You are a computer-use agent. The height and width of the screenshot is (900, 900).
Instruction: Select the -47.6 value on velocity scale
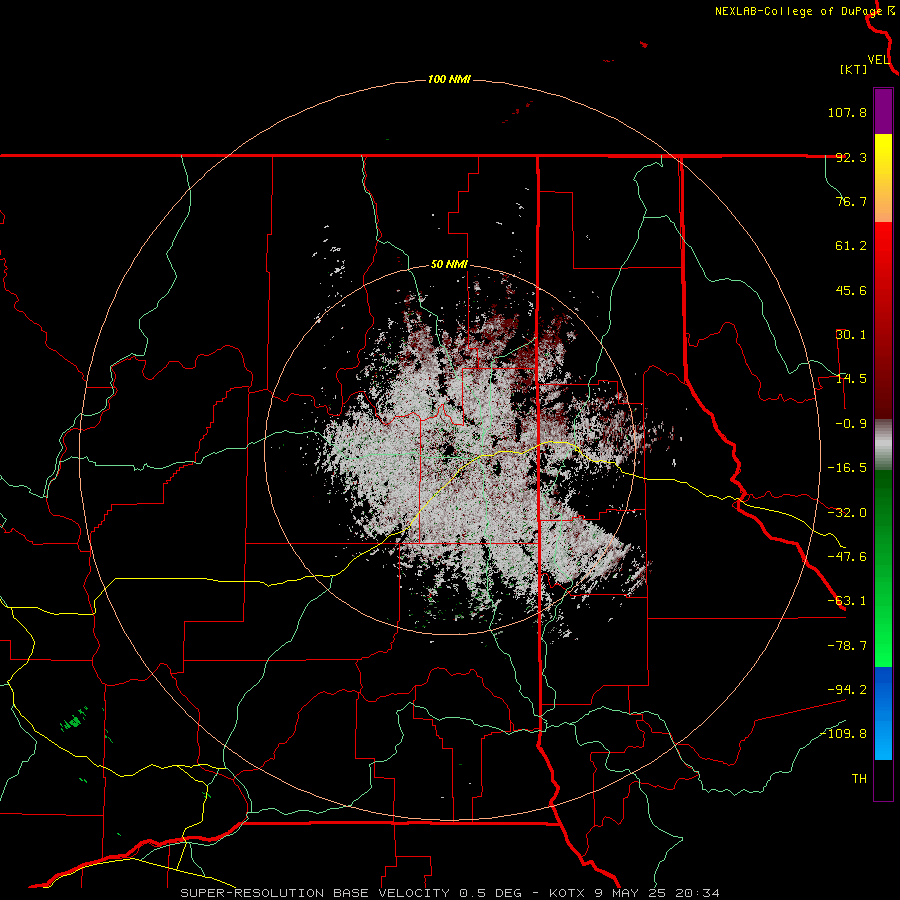[x=847, y=557]
